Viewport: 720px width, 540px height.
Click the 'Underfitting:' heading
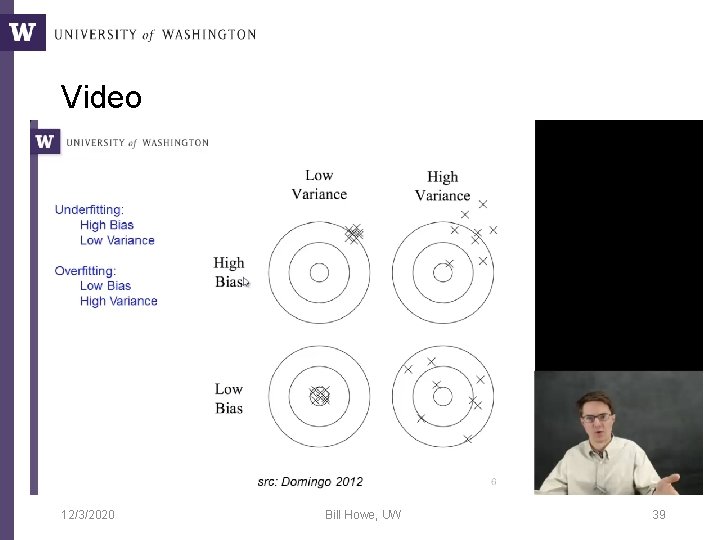pyautogui.click(x=89, y=210)
